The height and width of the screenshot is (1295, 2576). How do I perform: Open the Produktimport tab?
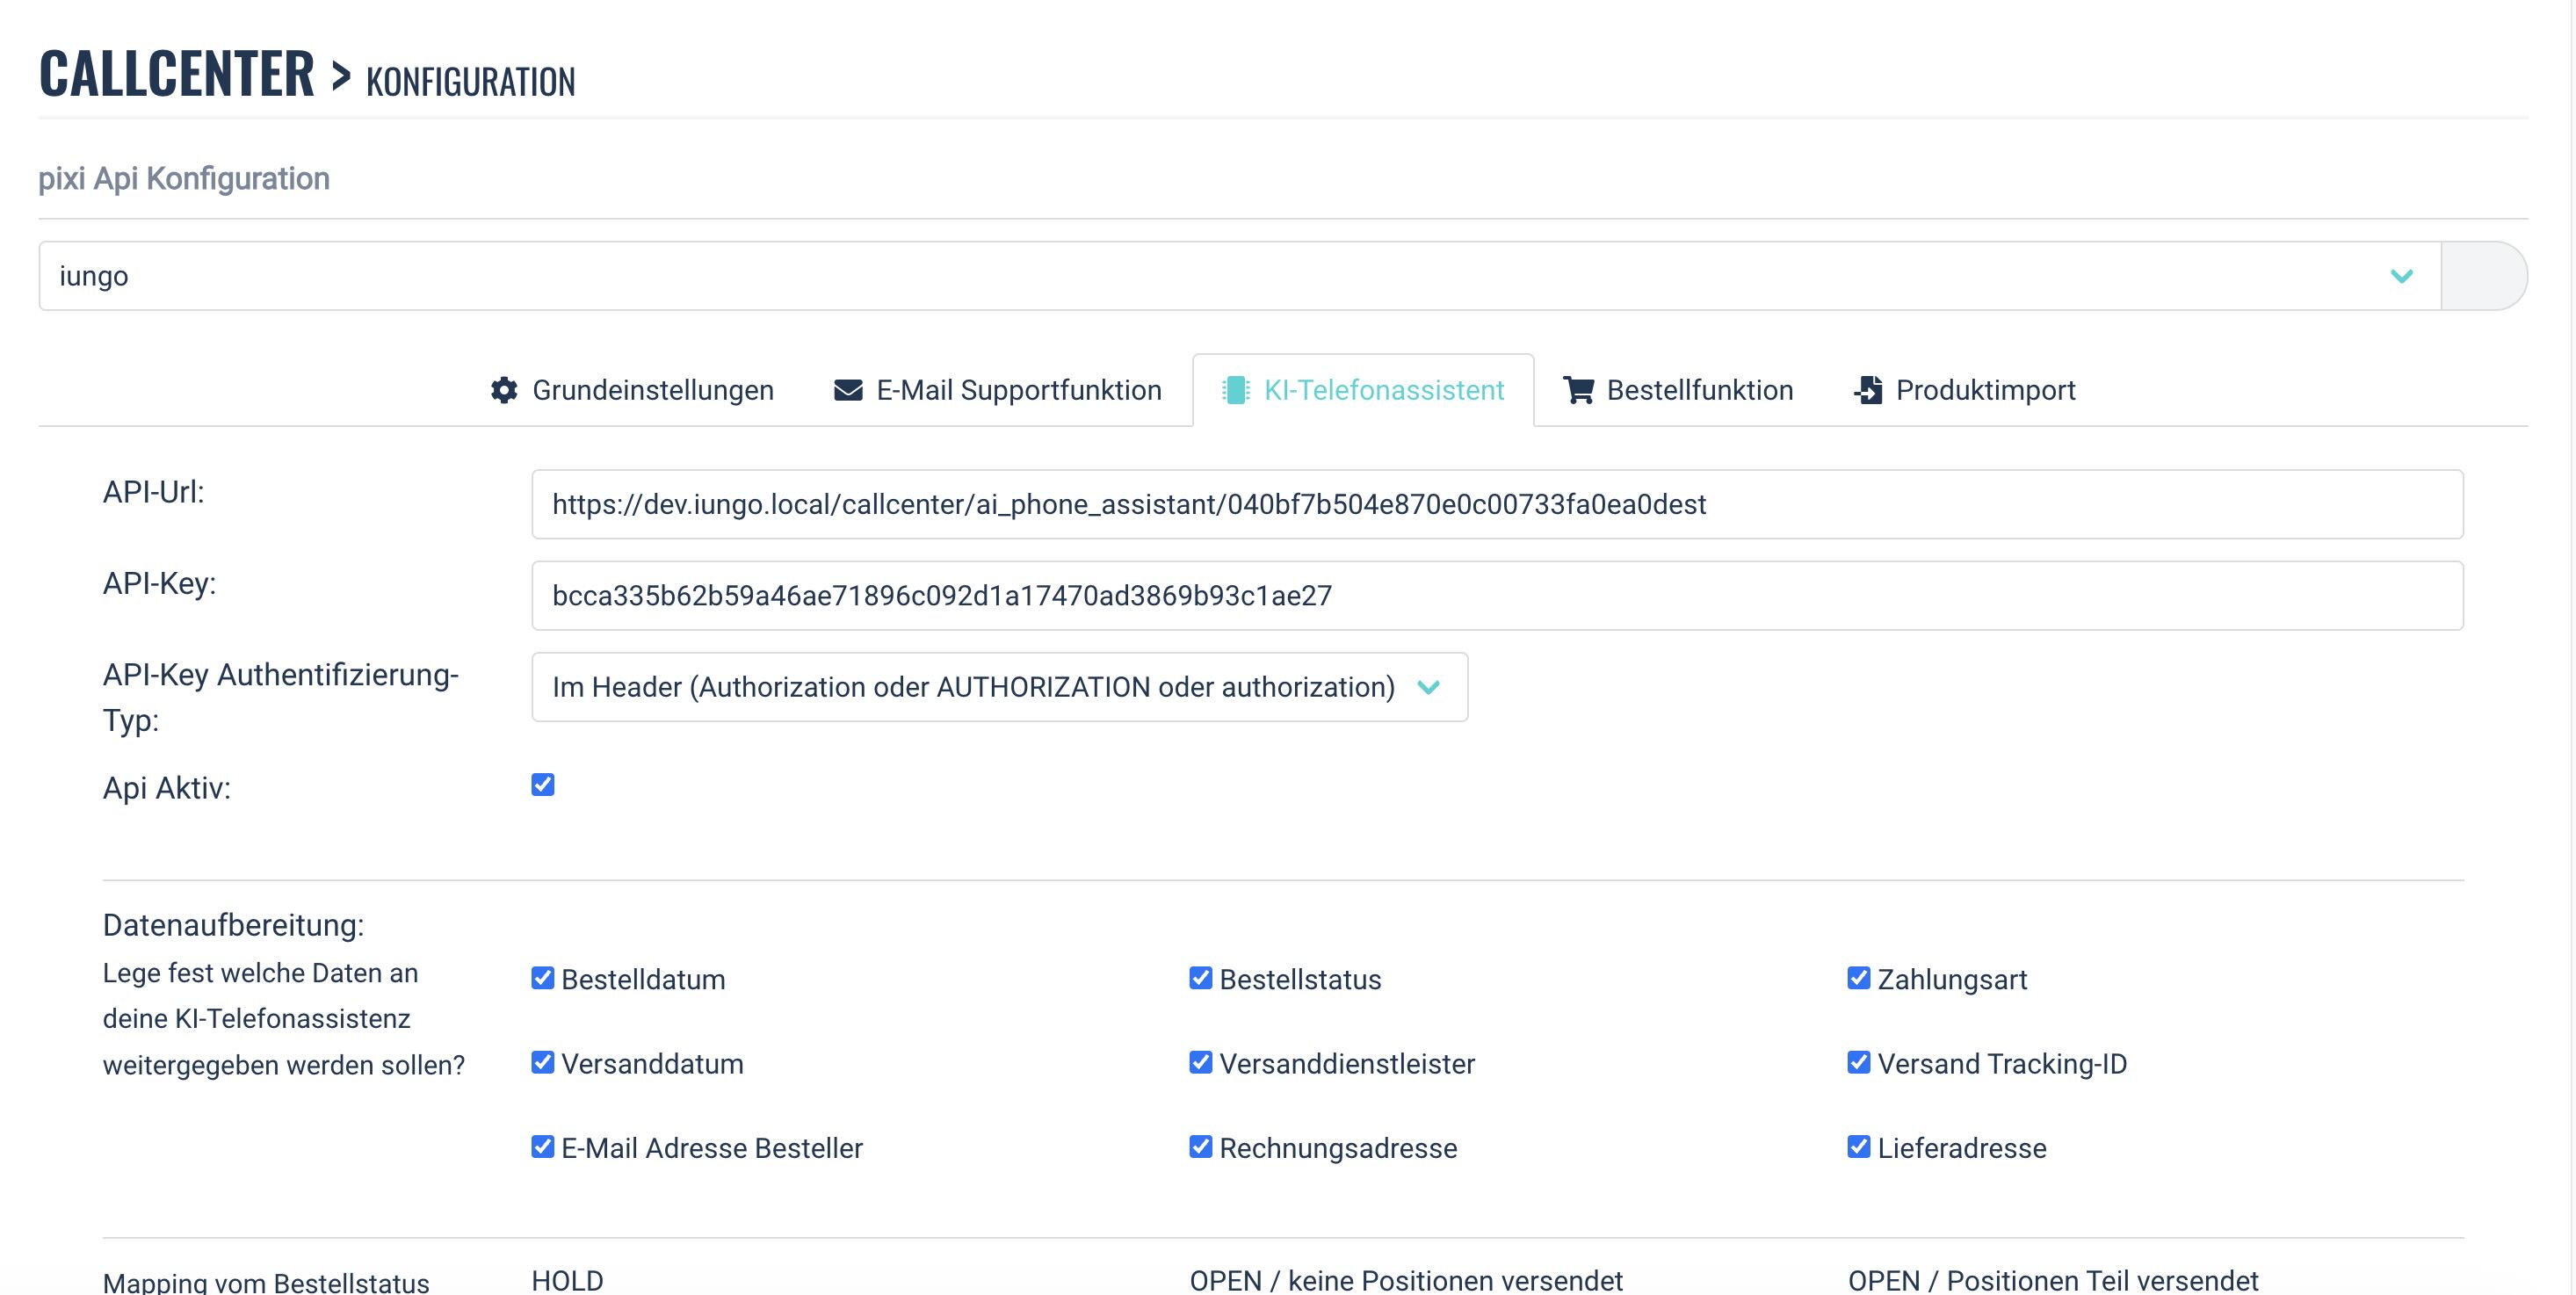point(1985,390)
